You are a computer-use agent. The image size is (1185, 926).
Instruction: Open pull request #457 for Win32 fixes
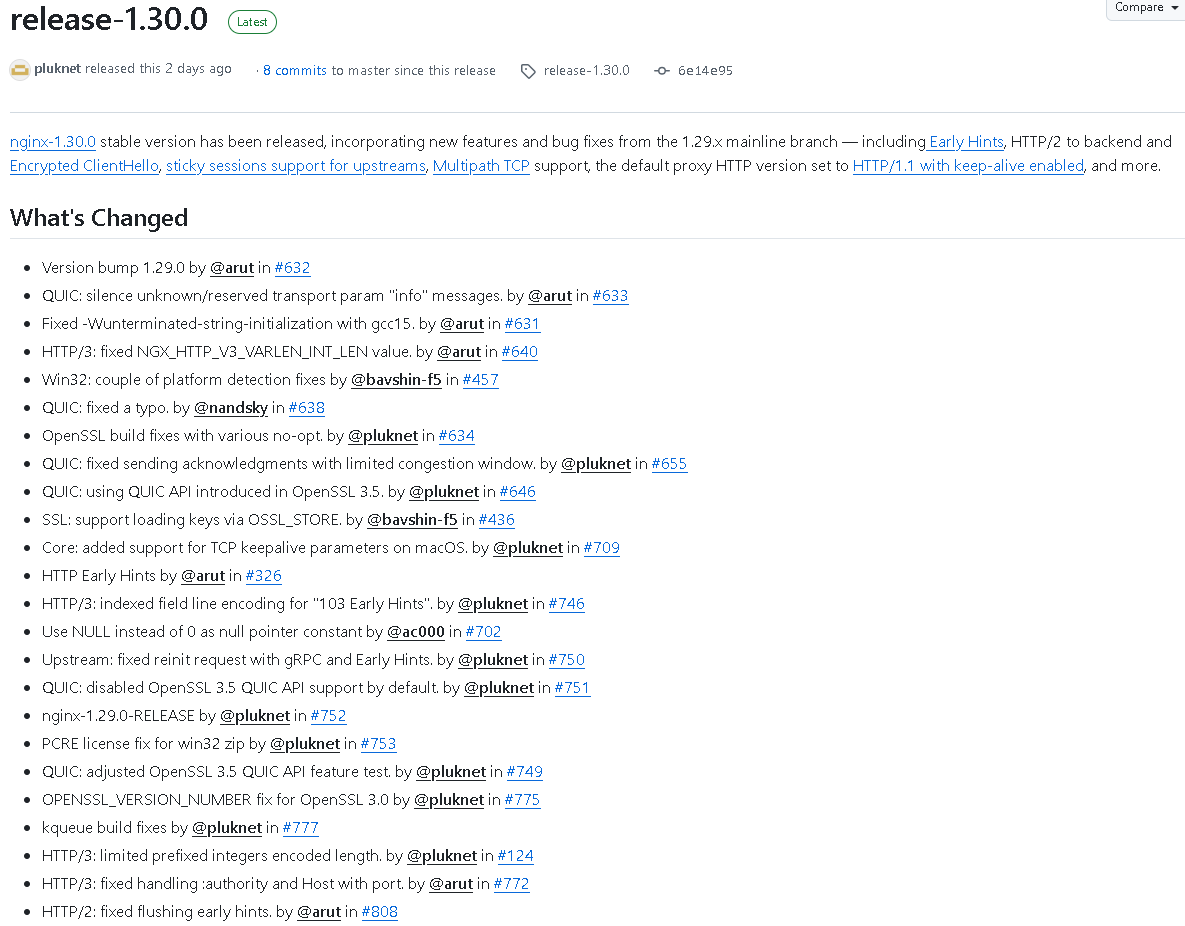click(x=480, y=379)
